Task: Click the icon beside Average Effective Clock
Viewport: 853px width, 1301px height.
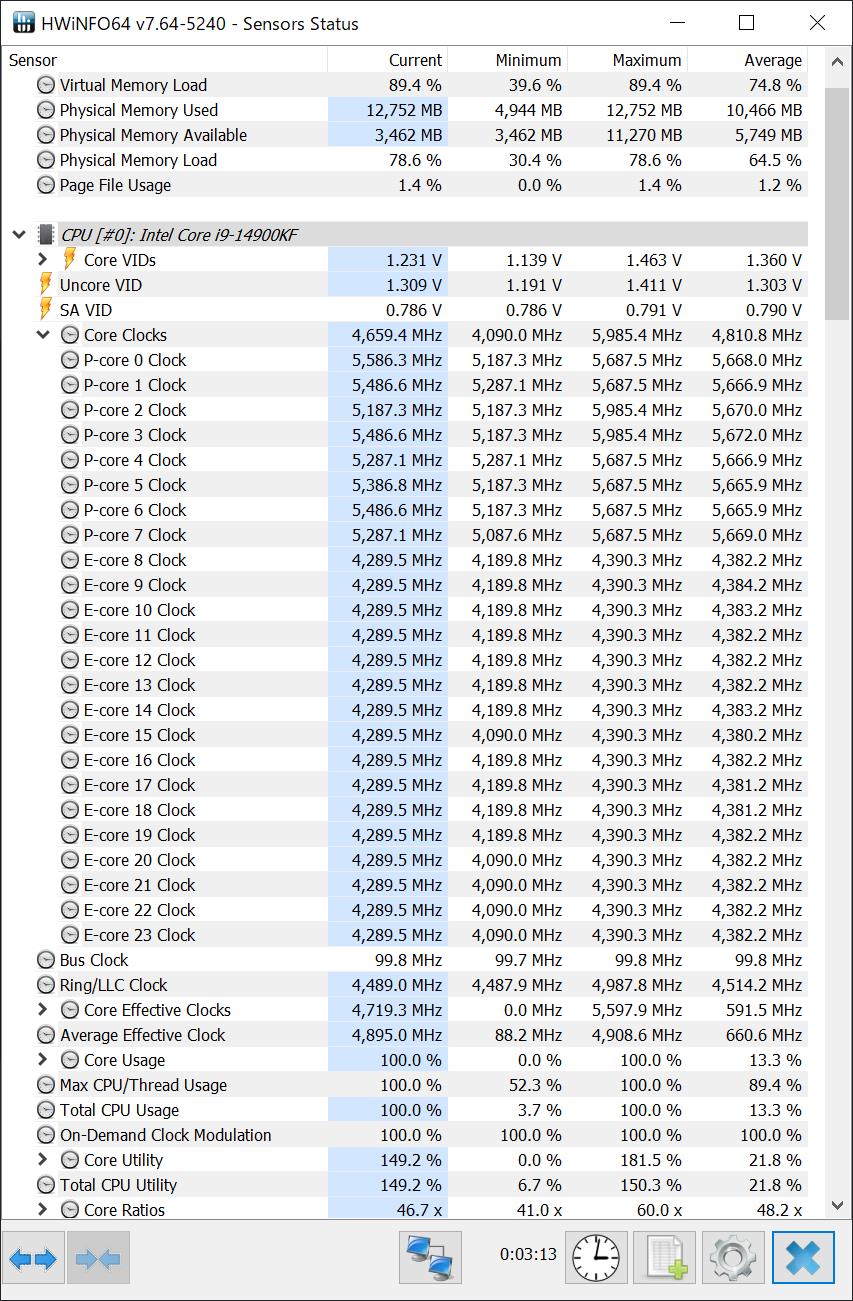Action: tap(46, 1035)
